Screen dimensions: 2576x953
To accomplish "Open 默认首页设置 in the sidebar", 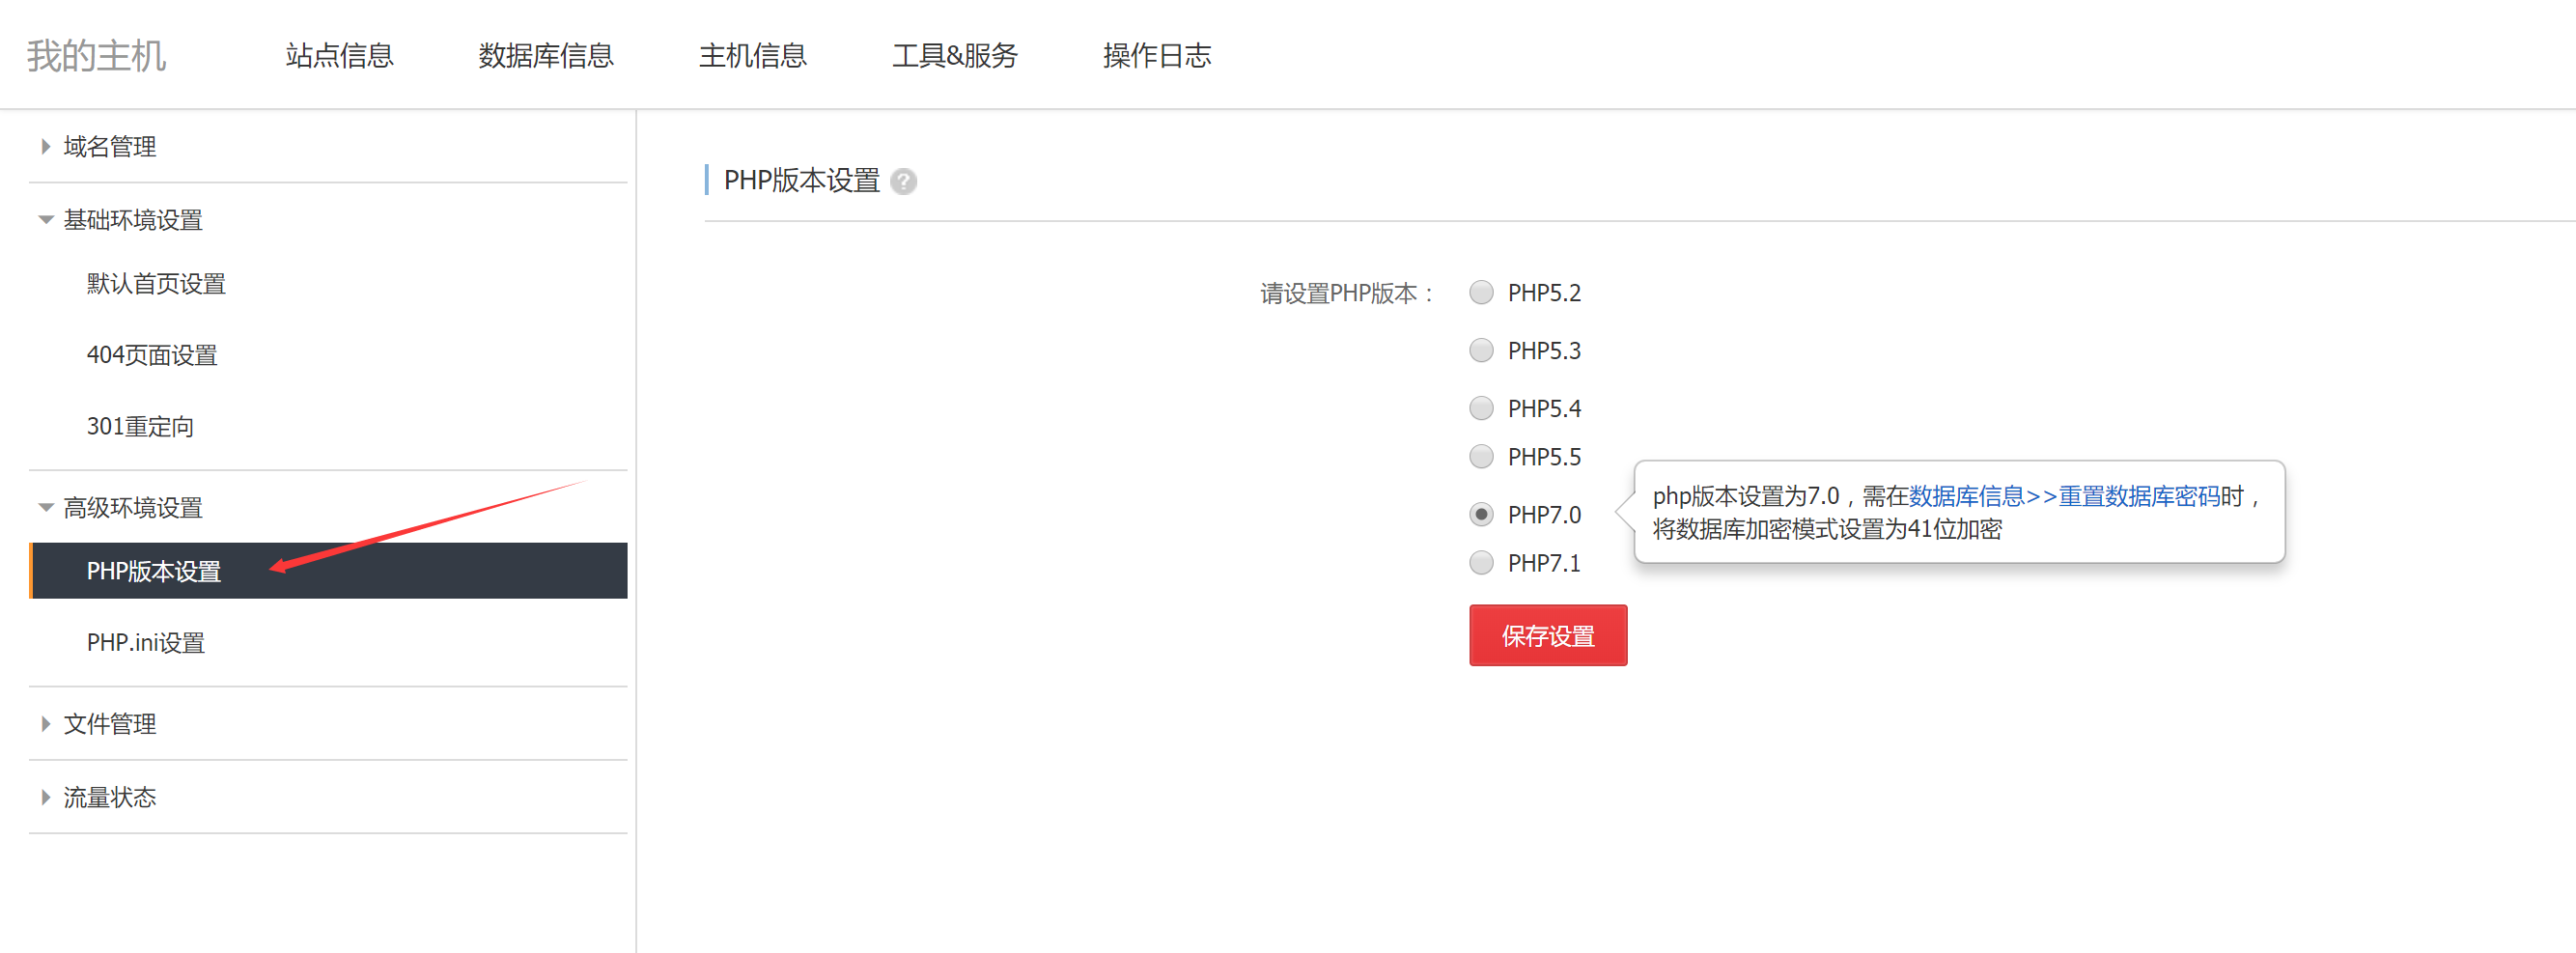I will (x=156, y=284).
